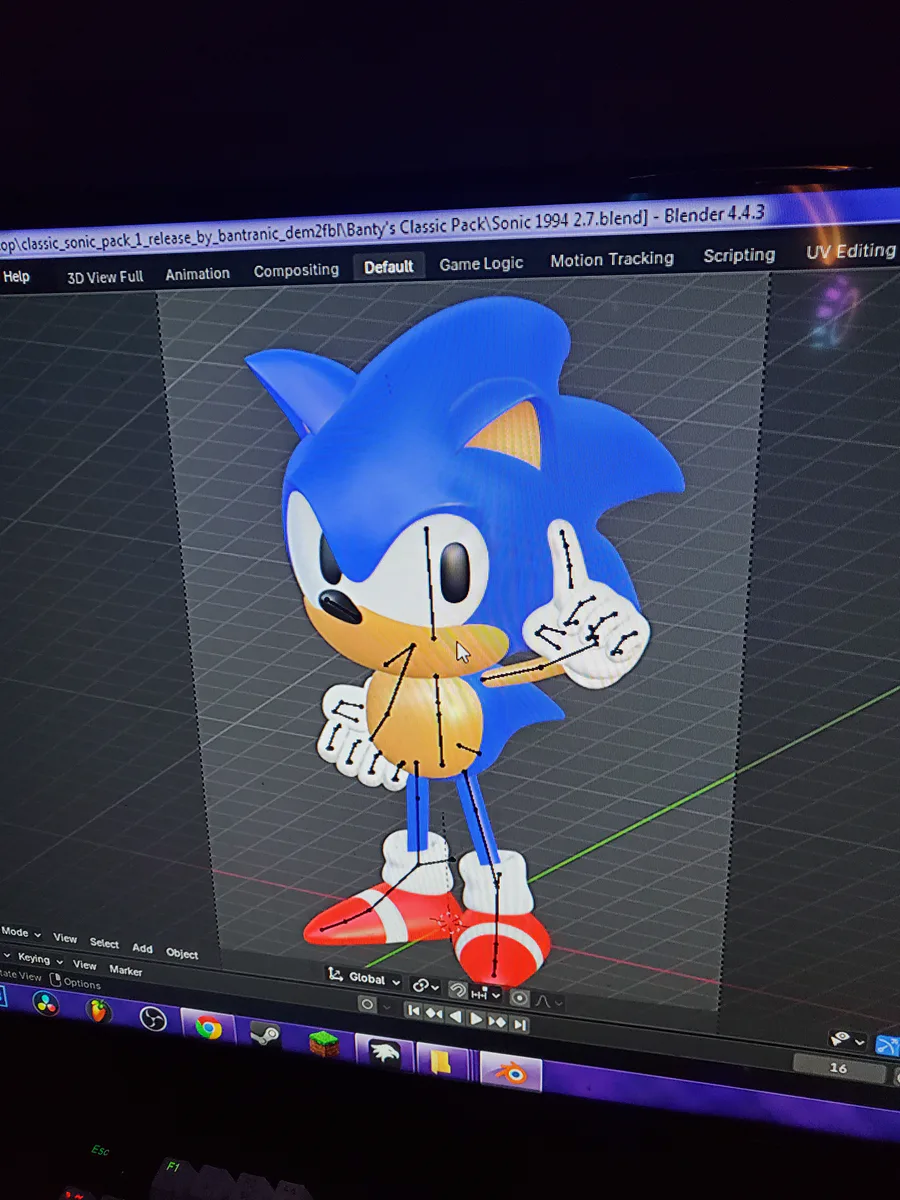Open the viewport Object menu
The height and width of the screenshot is (1200, 900).
pyautogui.click(x=182, y=953)
